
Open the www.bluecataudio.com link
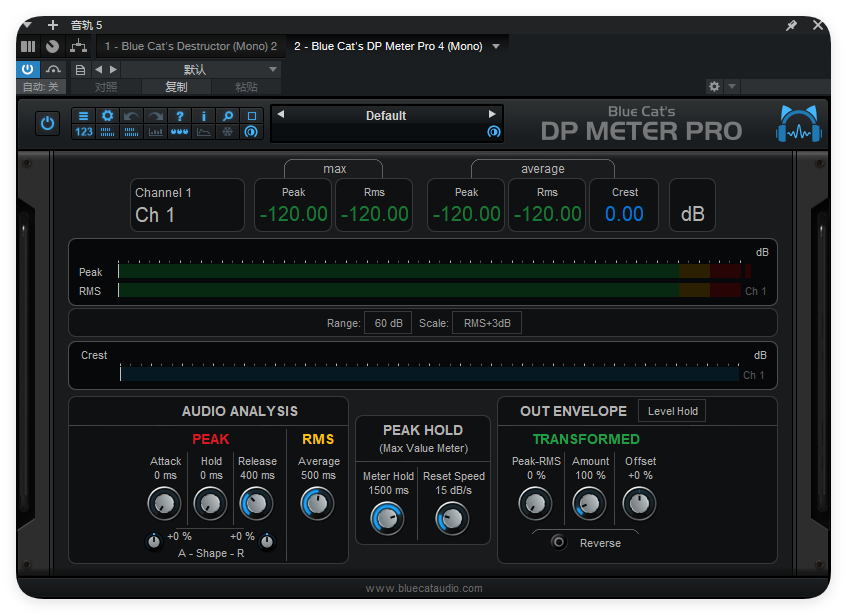(x=424, y=588)
